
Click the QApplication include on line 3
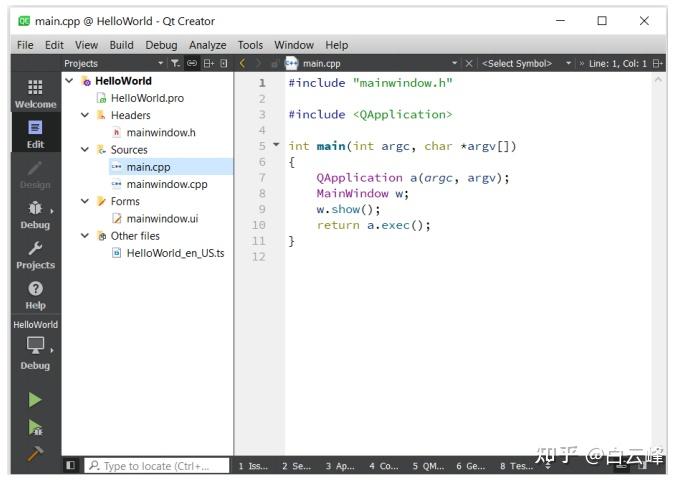pos(403,114)
